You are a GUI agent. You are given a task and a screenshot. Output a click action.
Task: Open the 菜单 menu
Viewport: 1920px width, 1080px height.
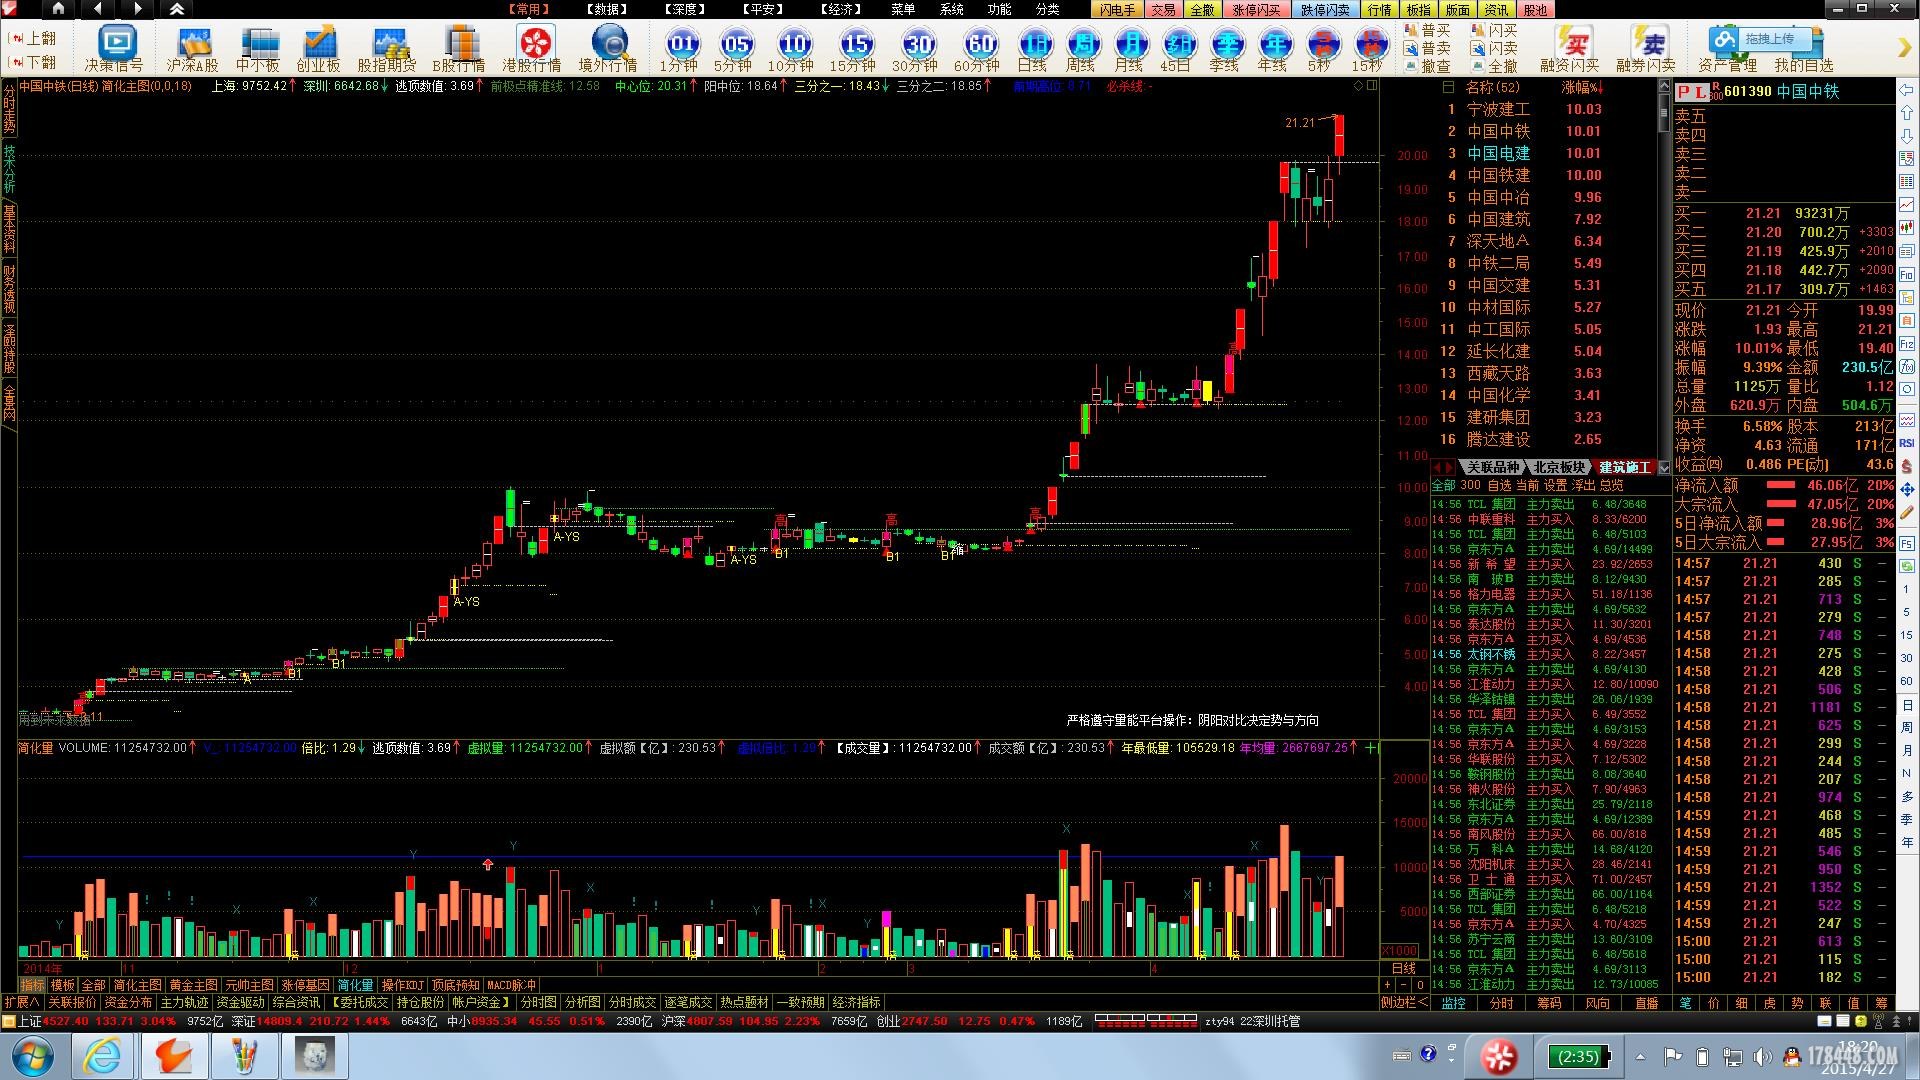pyautogui.click(x=903, y=9)
